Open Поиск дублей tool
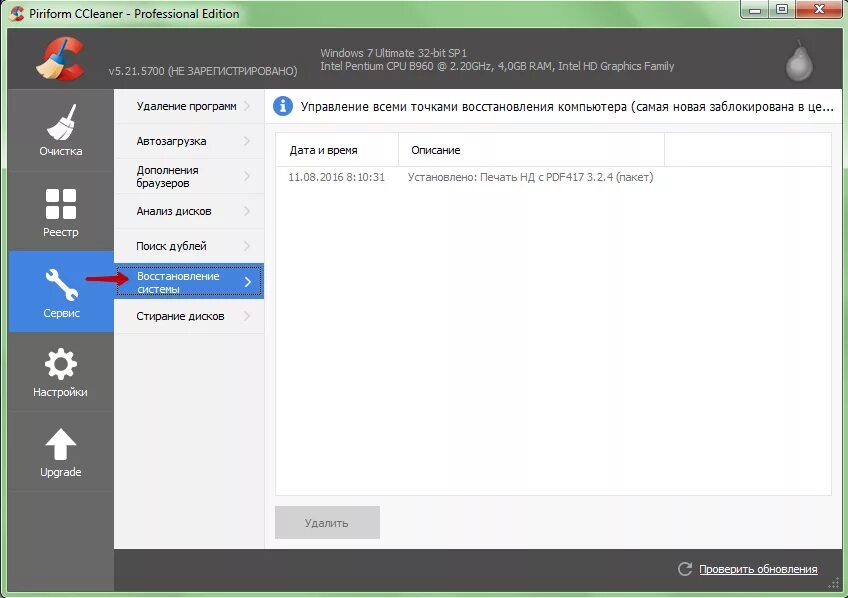The height and width of the screenshot is (598, 848). coord(189,246)
